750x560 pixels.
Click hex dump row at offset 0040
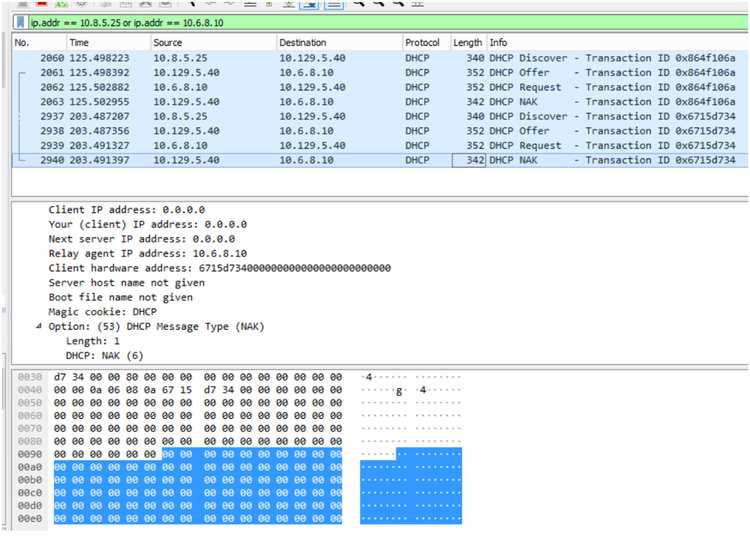tap(200, 390)
